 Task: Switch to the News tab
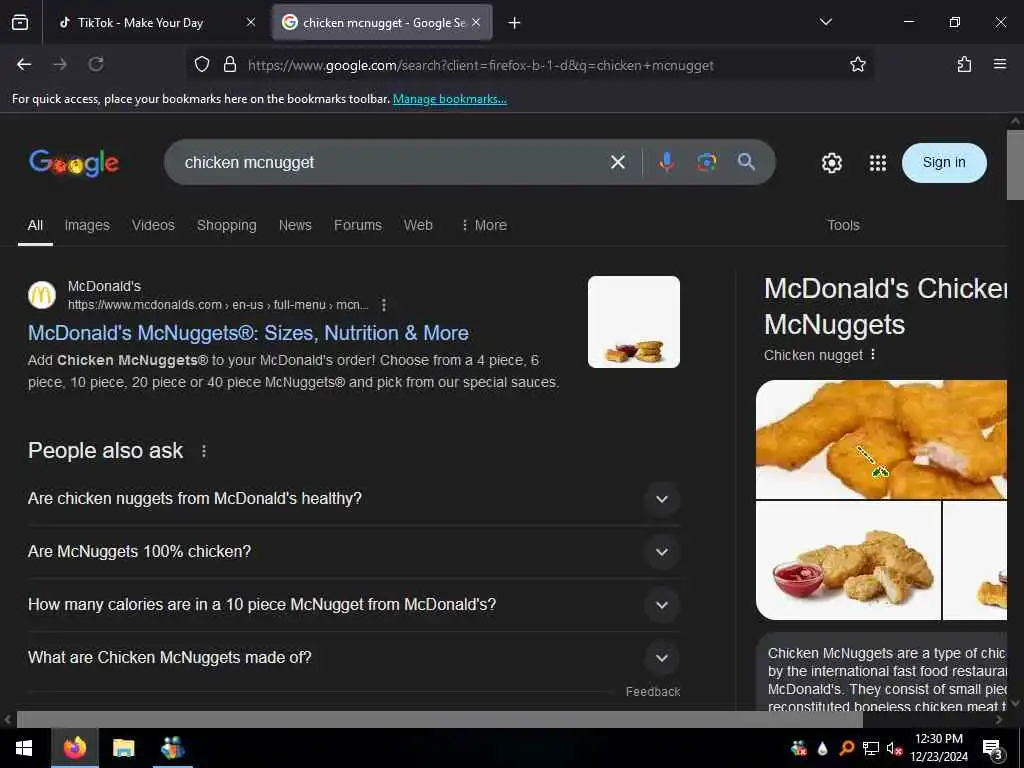tap(295, 225)
